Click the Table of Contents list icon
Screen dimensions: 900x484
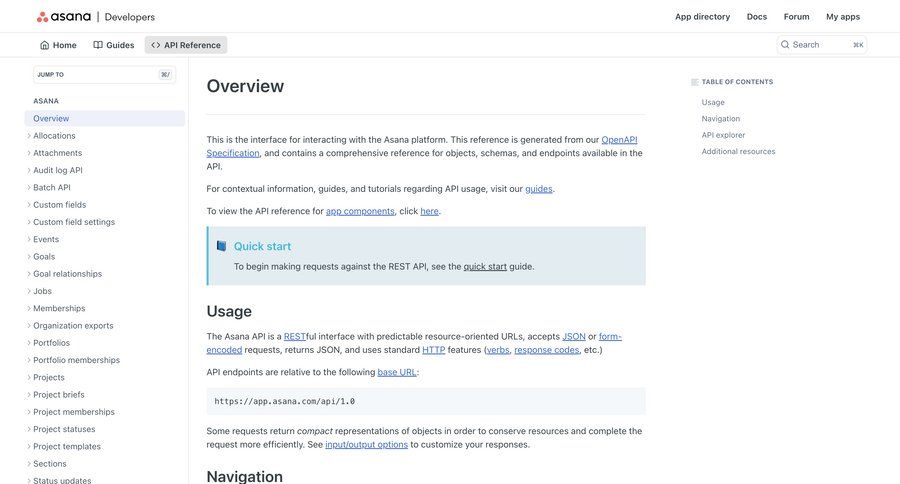695,82
